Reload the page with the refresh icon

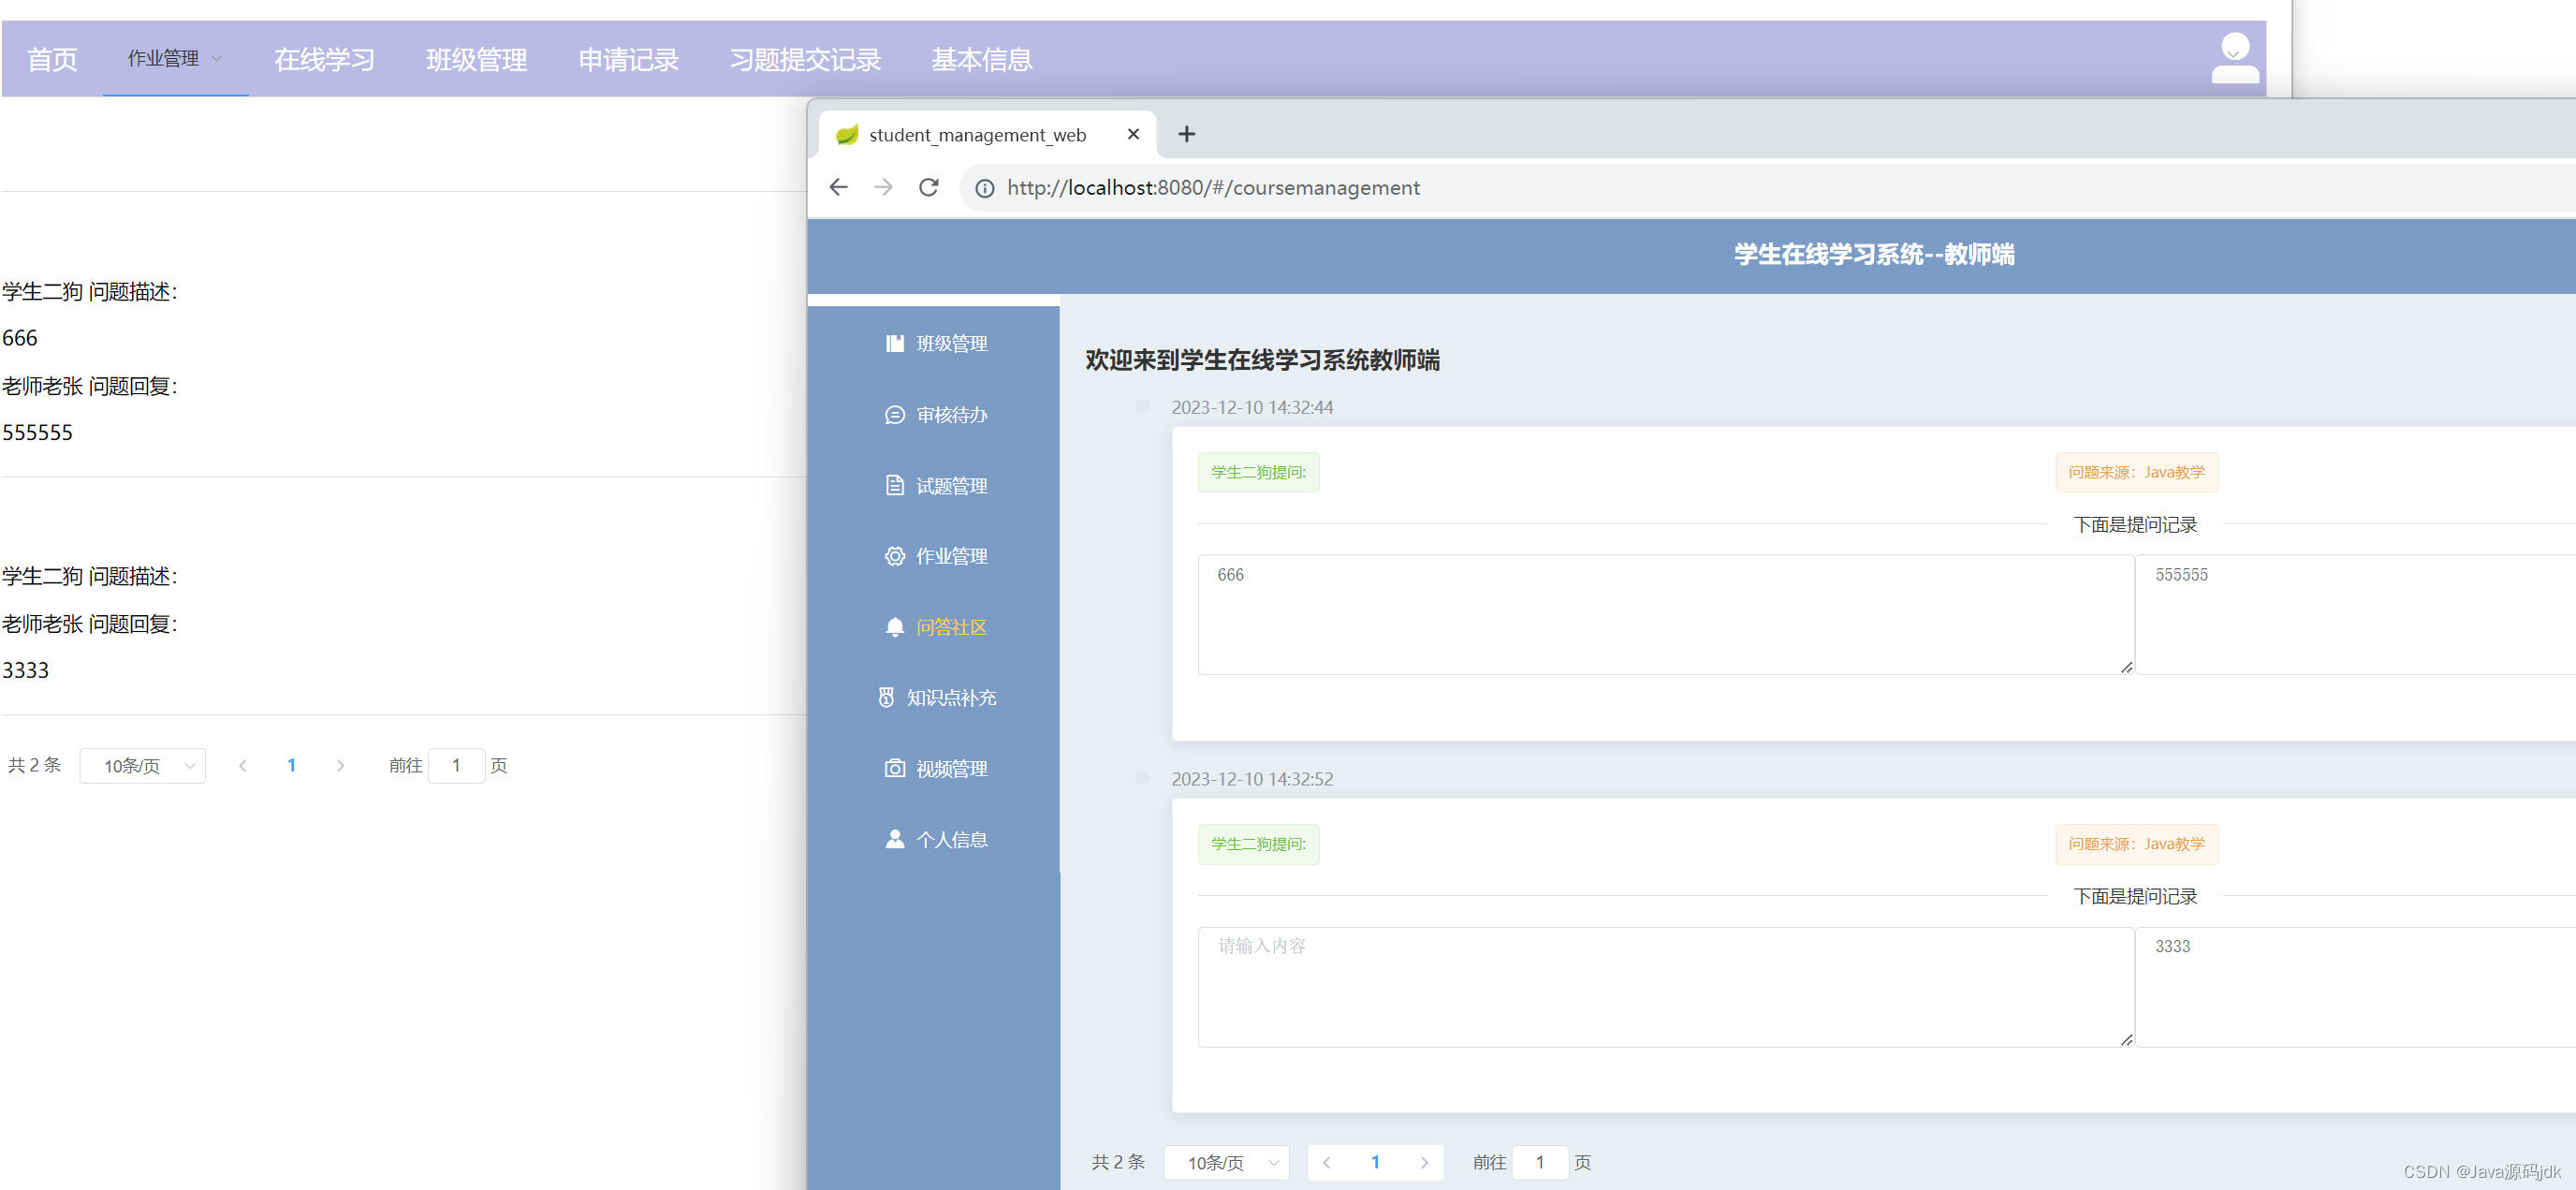click(x=928, y=187)
